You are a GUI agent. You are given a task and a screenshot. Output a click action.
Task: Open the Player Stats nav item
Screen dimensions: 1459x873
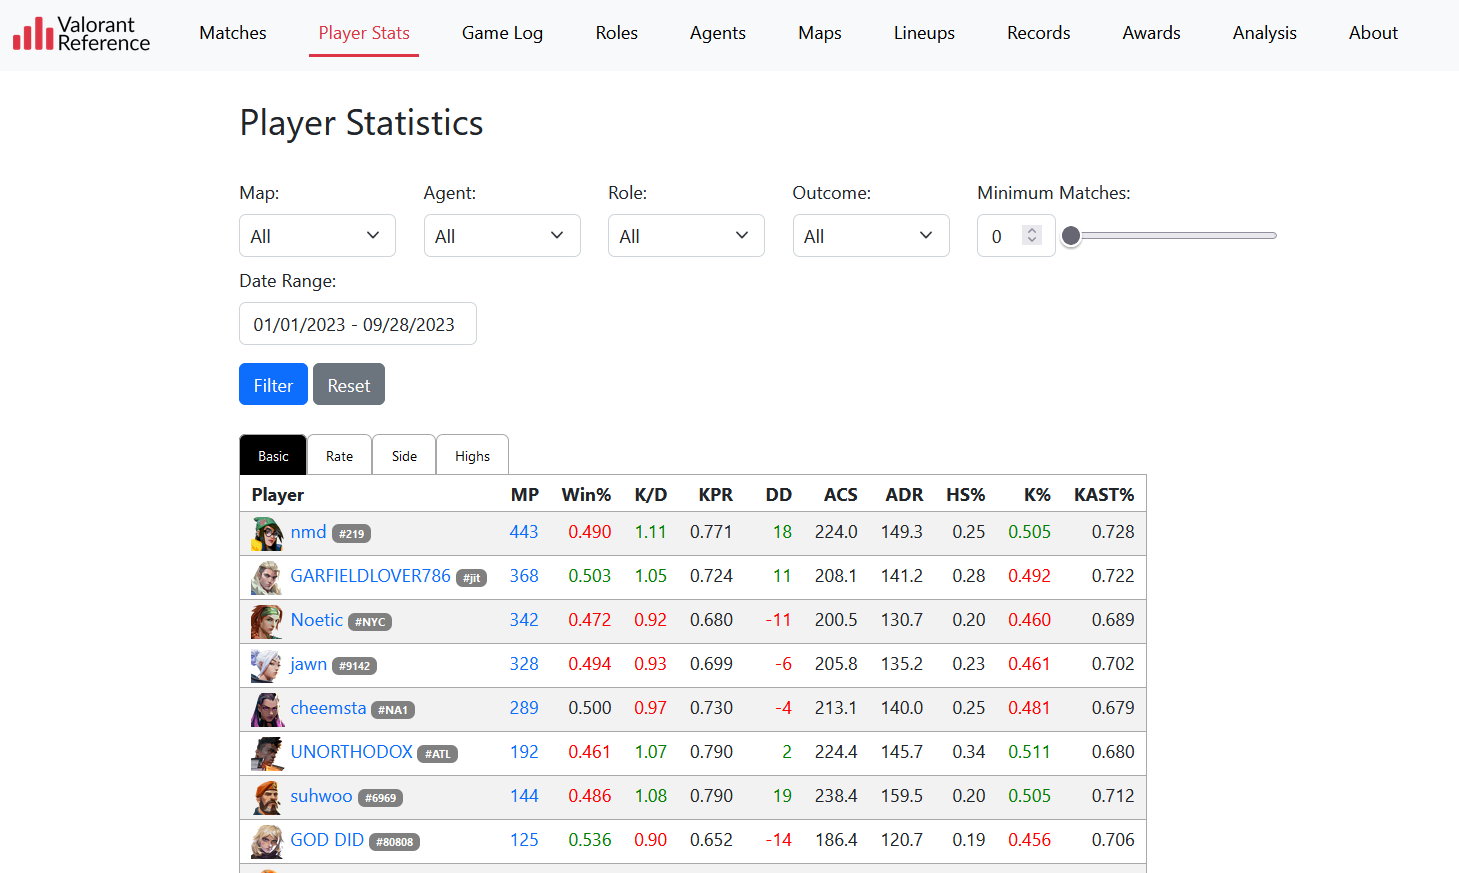pos(364,33)
